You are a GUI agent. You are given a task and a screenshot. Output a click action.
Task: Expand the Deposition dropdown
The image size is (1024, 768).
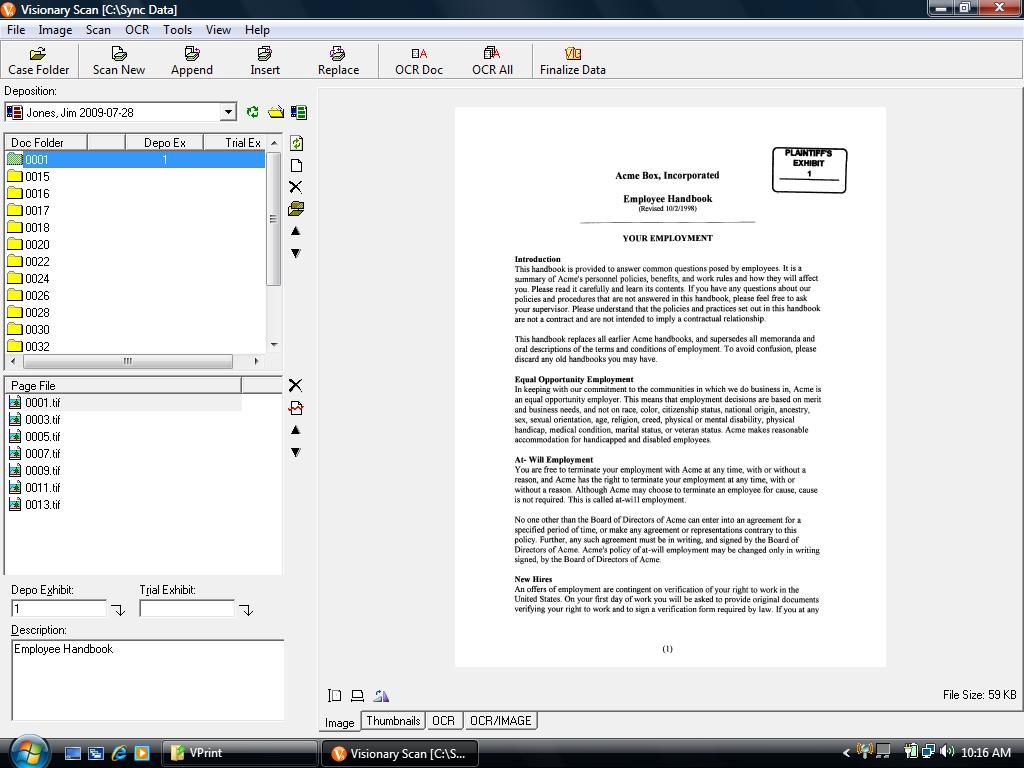click(x=228, y=112)
